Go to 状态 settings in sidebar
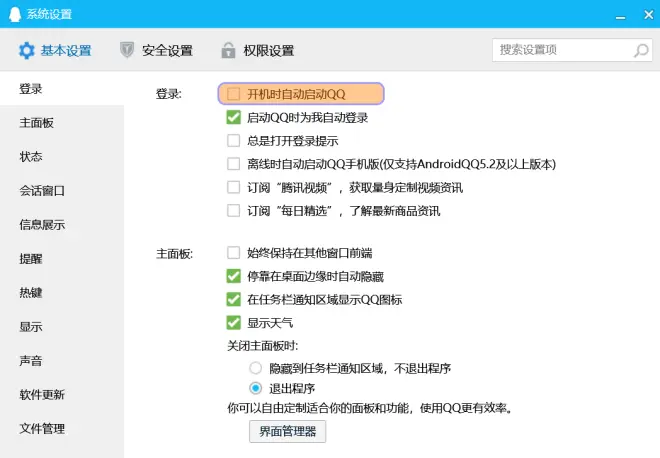This screenshot has height=458, width=660. 62,157
